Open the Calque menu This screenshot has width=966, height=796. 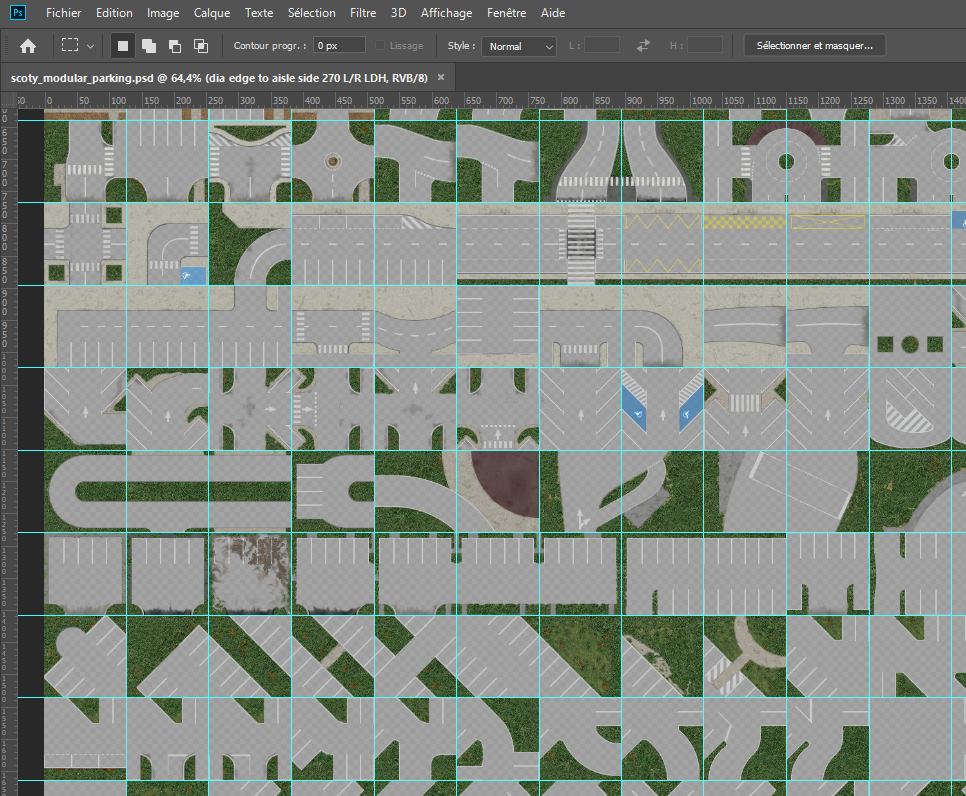[211, 13]
